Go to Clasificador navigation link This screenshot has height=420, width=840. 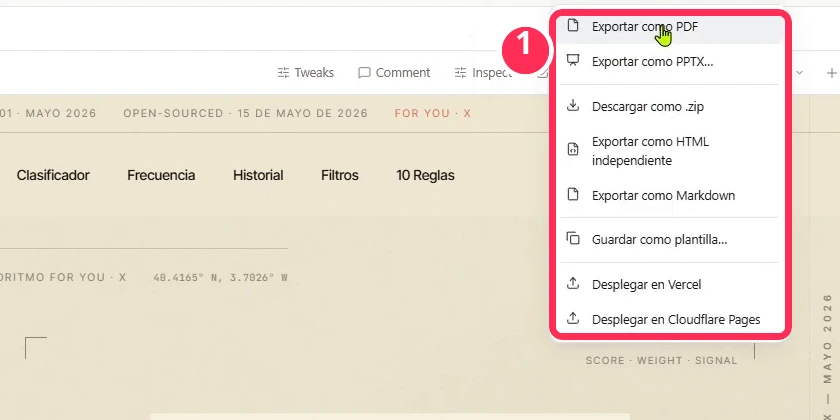pyautogui.click(x=53, y=175)
